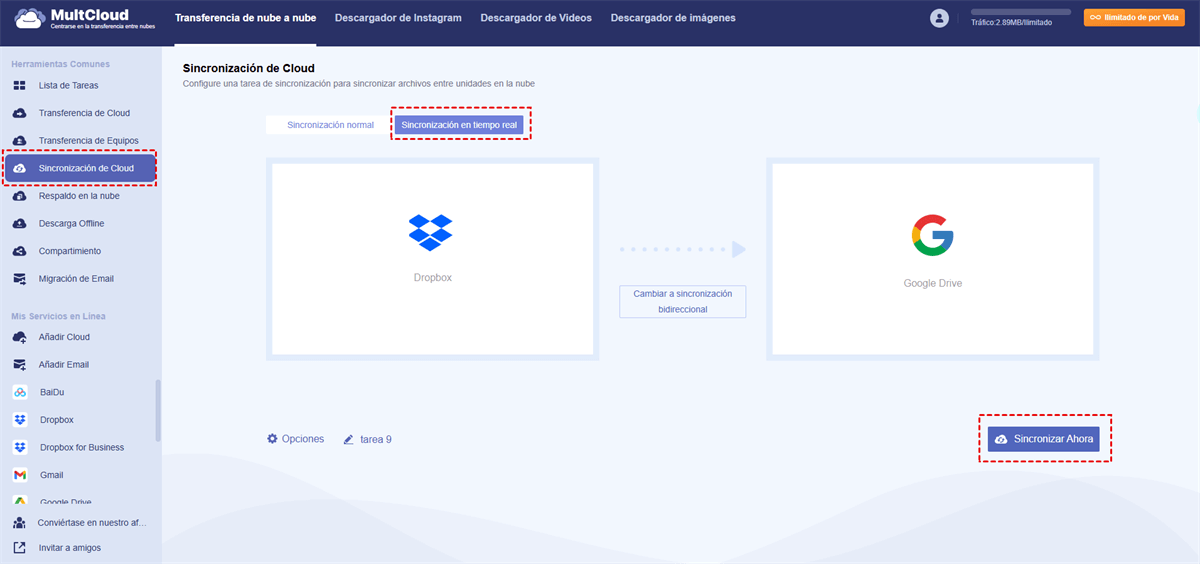This screenshot has width=1200, height=564.
Task: Open Transferencia de nube a nube tab
Action: pos(245,18)
